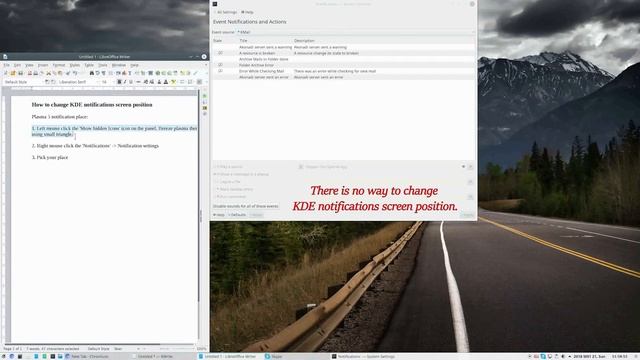
Task: Click the Cut scissors icon in Writer toolbar
Action: tap(48, 73)
